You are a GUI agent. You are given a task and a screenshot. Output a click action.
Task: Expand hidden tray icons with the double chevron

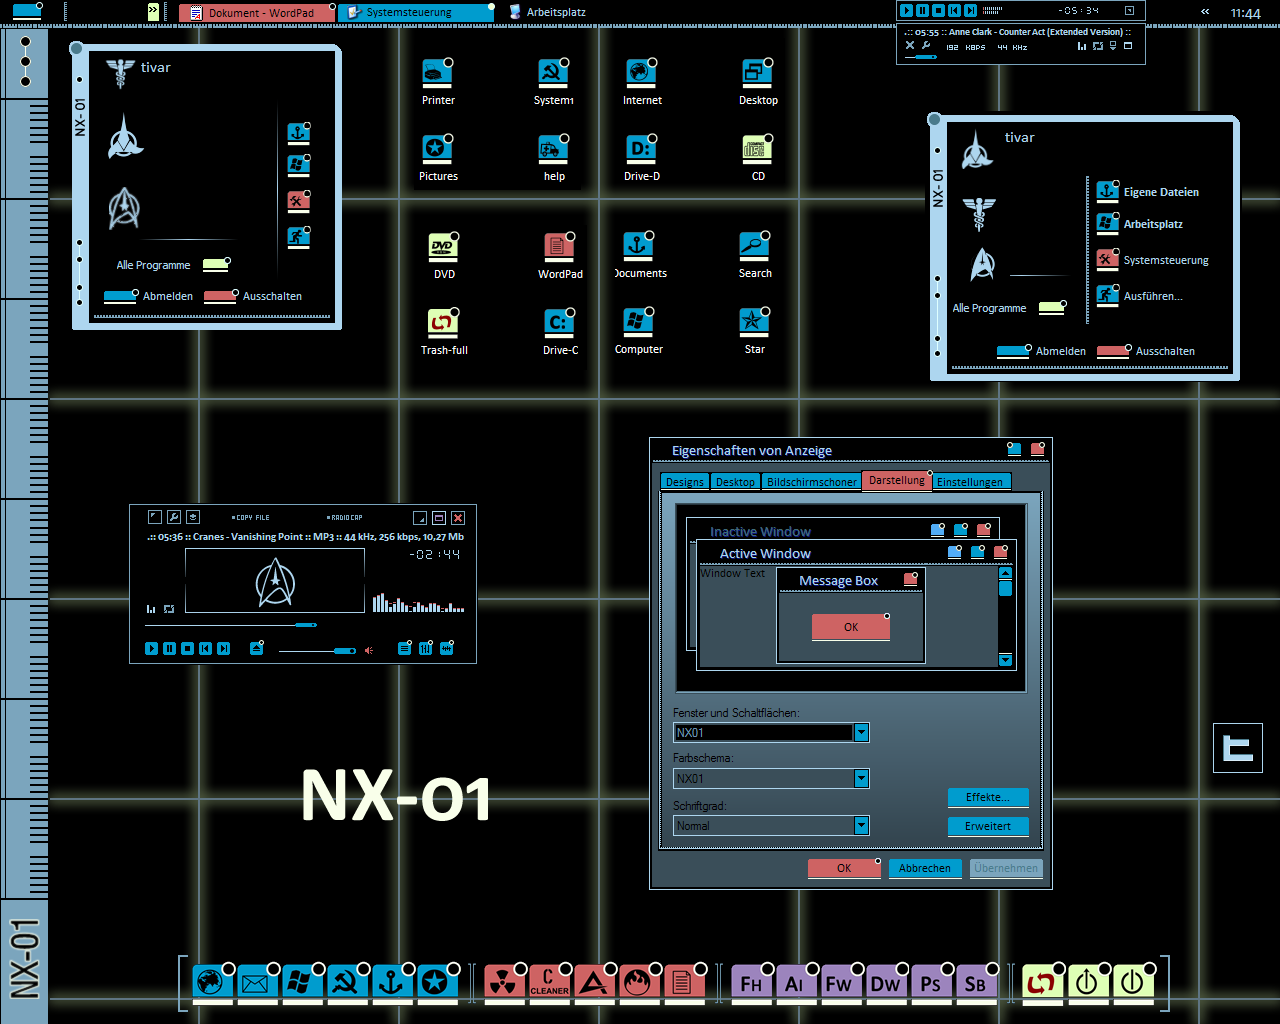[x=1205, y=12]
